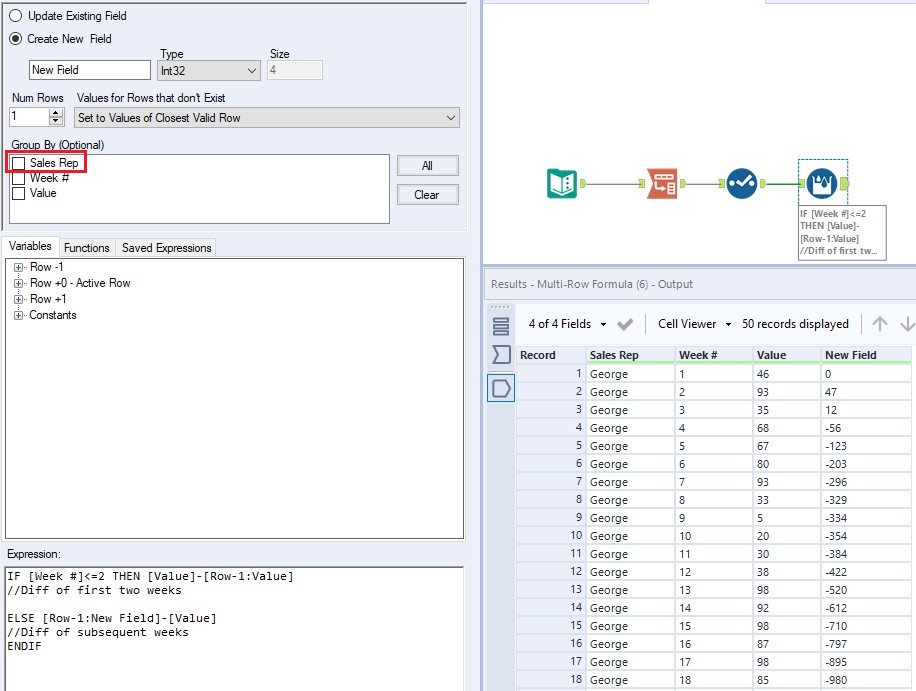This screenshot has height=691, width=916.
Task: Select the Input Data tool on the canvas
Action: (561, 183)
